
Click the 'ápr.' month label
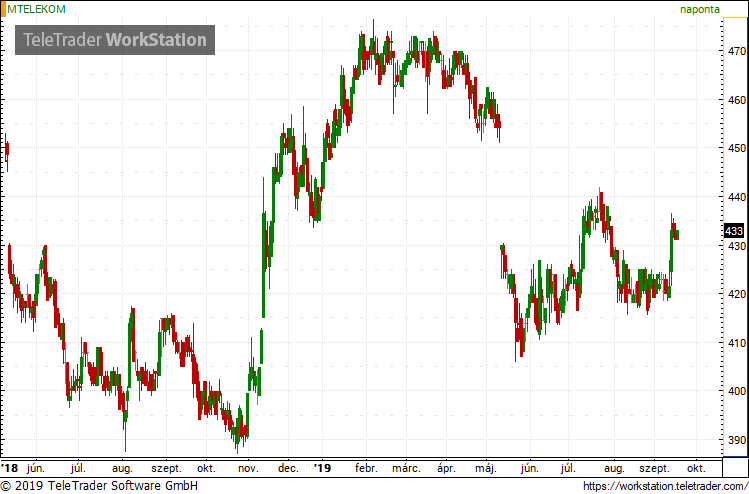[447, 468]
